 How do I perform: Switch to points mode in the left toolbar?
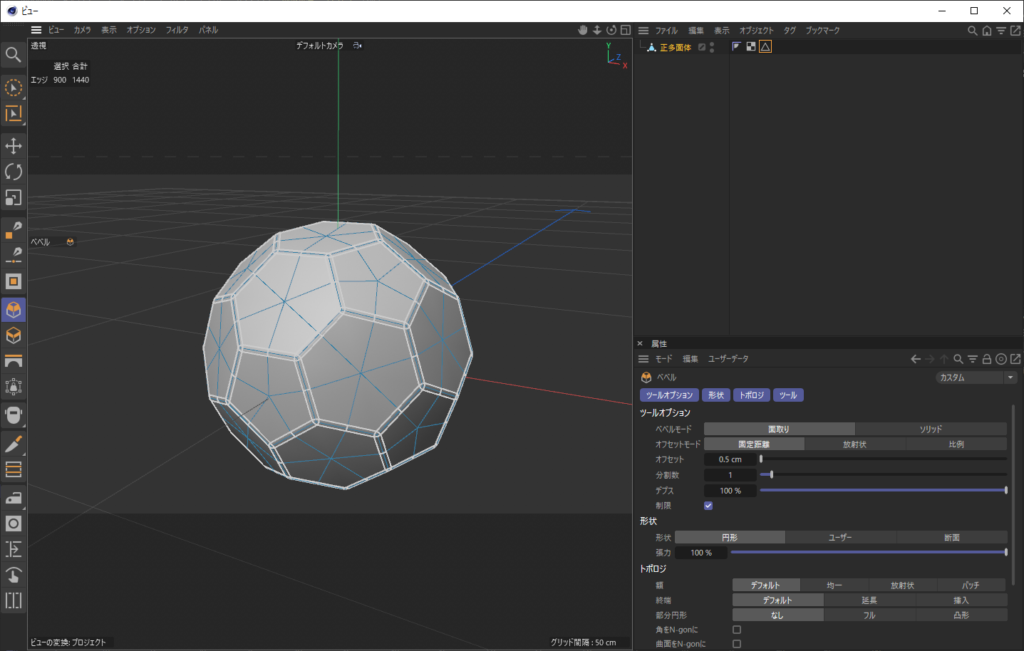tap(14, 227)
